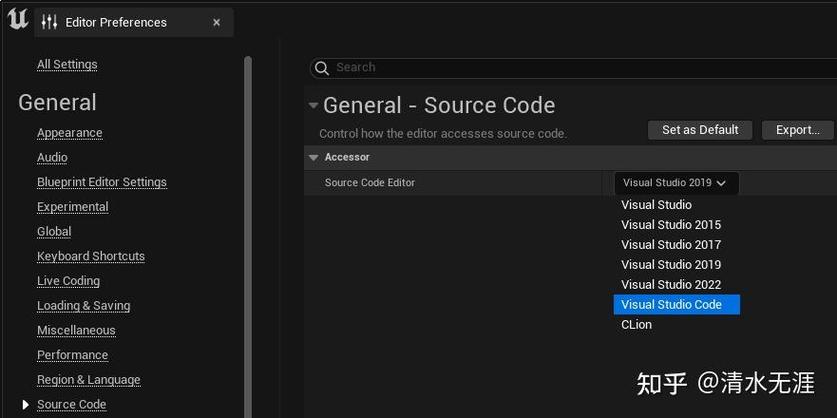Click the search magnifier icon

pos(322,68)
